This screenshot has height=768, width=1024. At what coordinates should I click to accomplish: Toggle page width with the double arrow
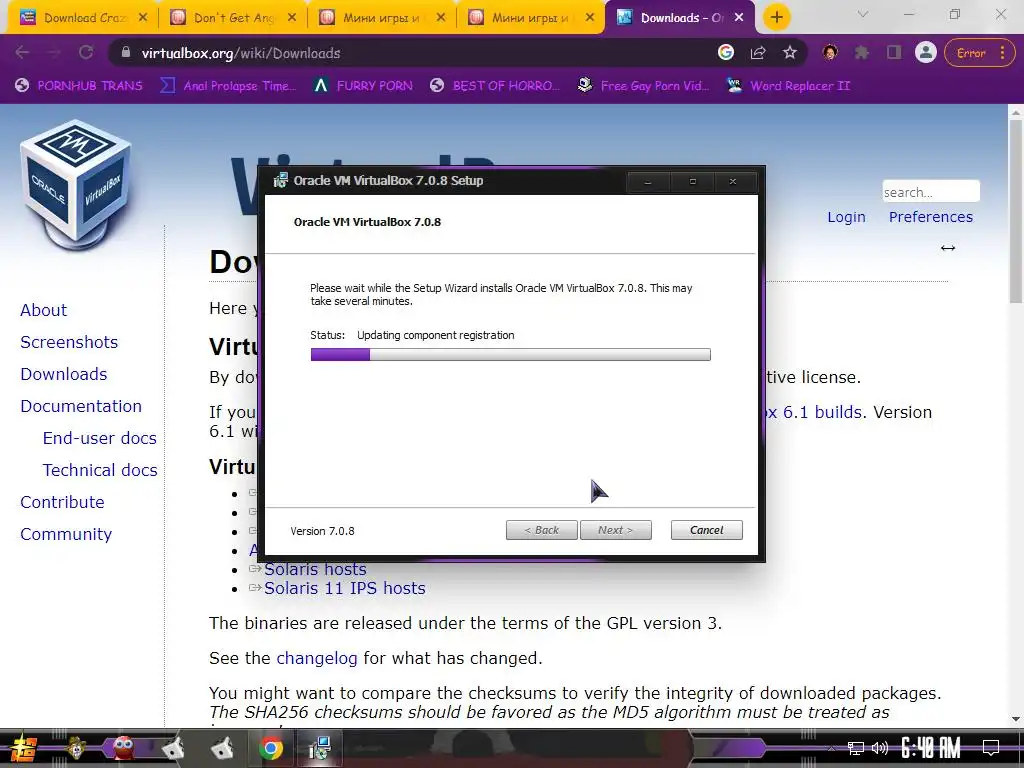pos(948,248)
